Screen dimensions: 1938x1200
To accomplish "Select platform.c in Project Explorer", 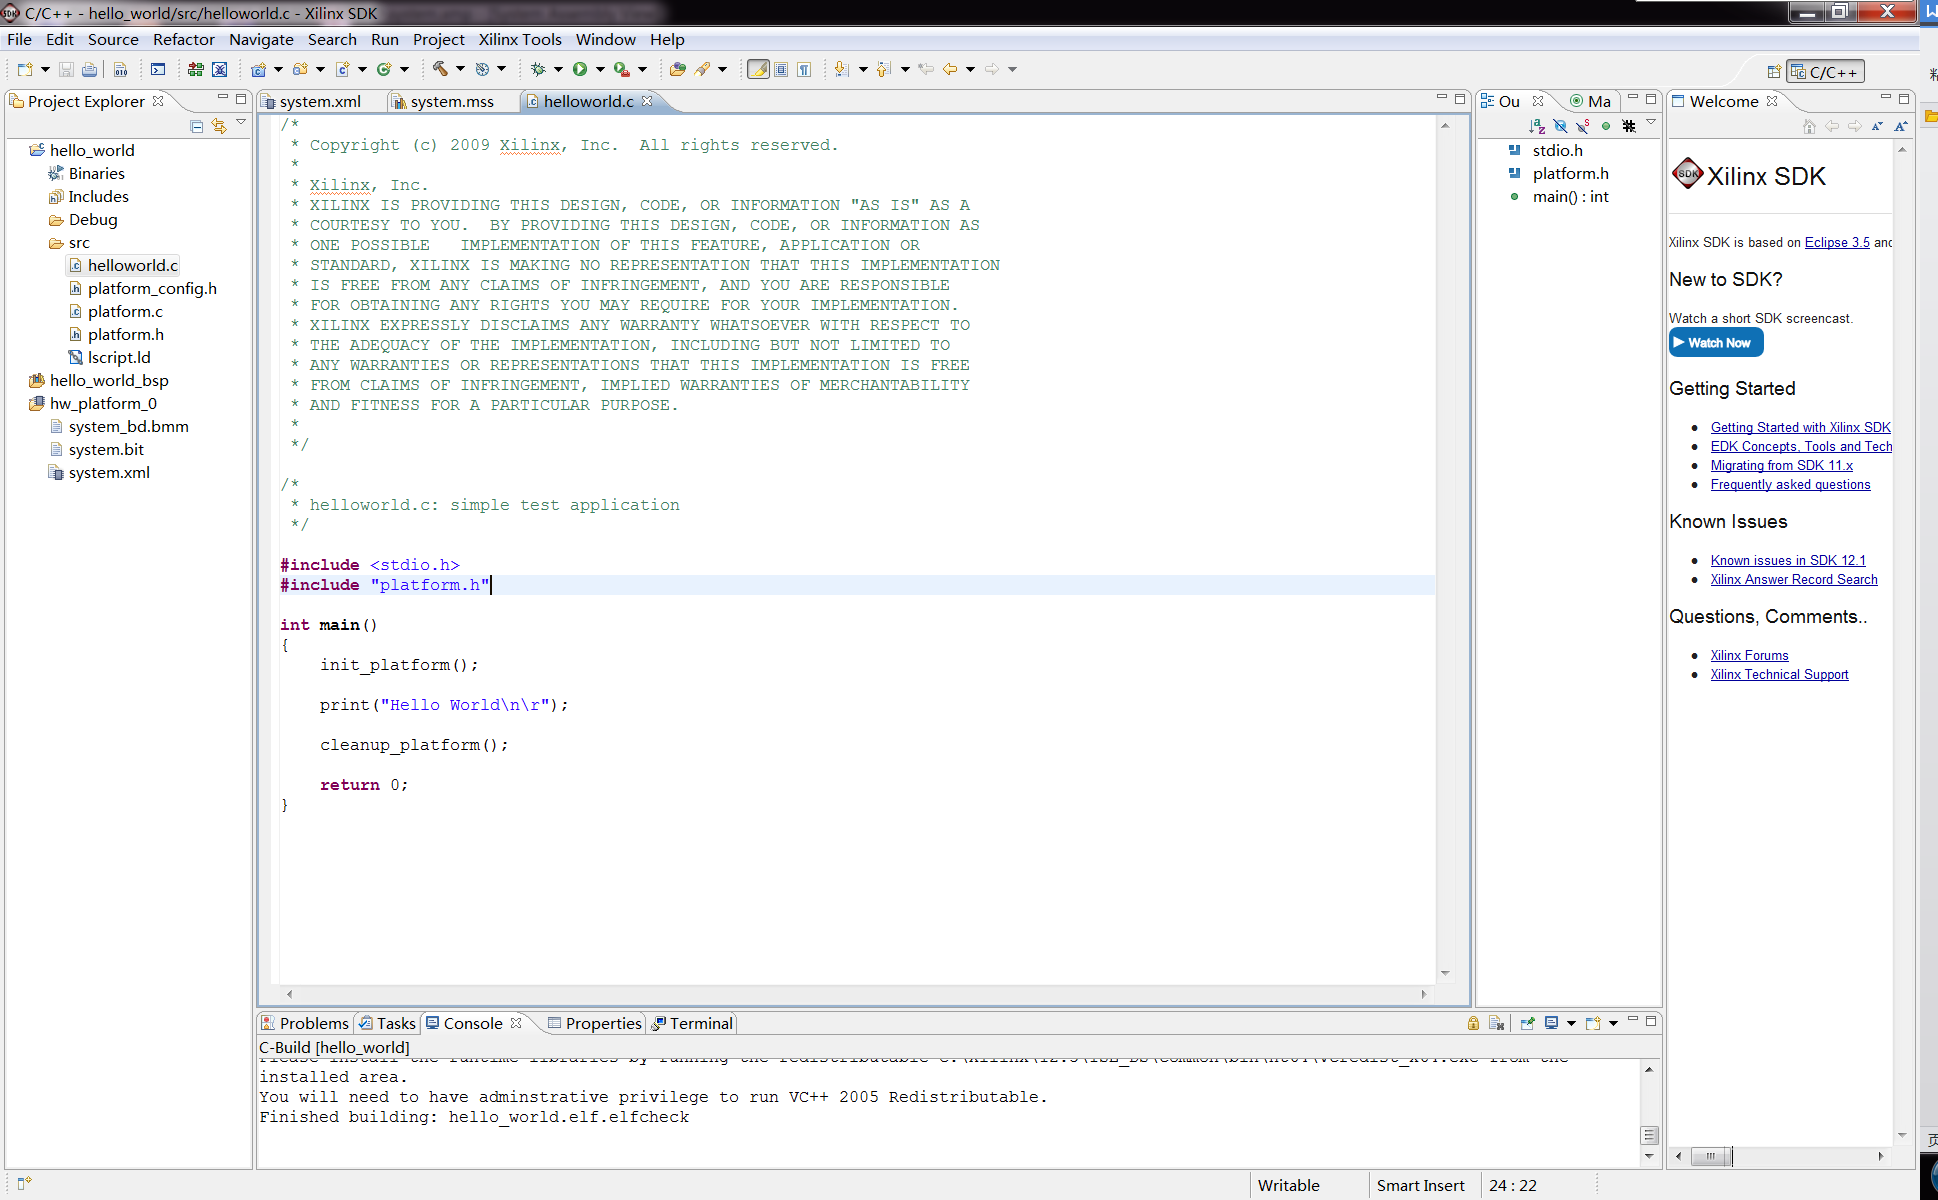I will (125, 311).
